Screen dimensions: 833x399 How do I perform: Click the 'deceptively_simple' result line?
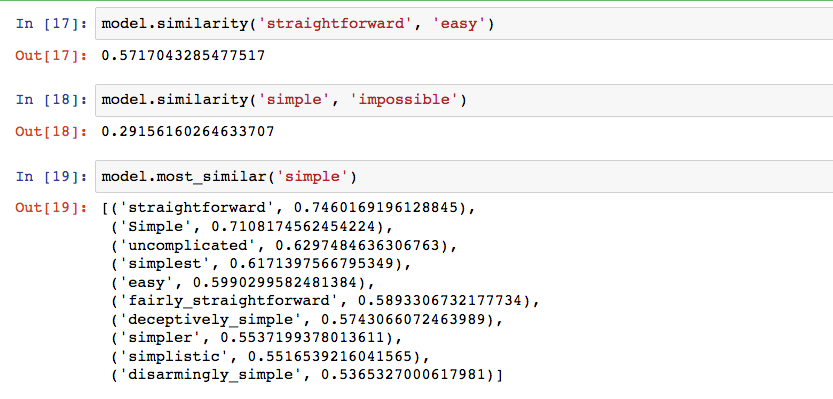(307, 320)
